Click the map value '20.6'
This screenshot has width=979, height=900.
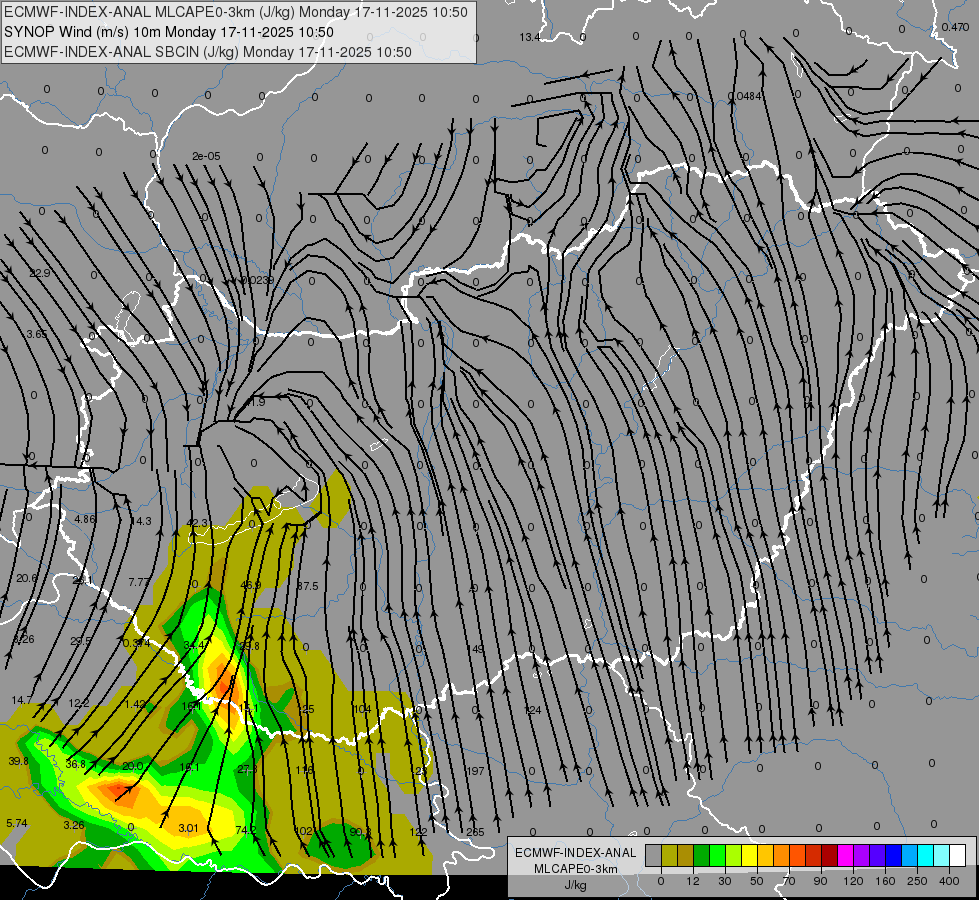[27, 578]
